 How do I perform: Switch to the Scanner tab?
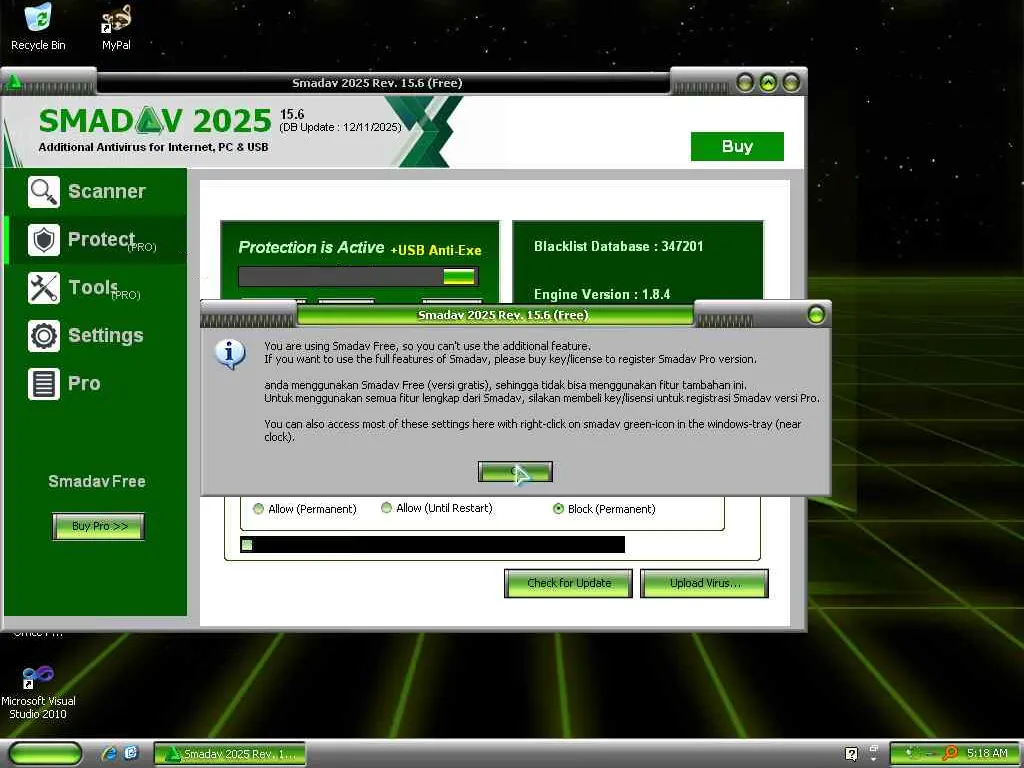point(95,192)
